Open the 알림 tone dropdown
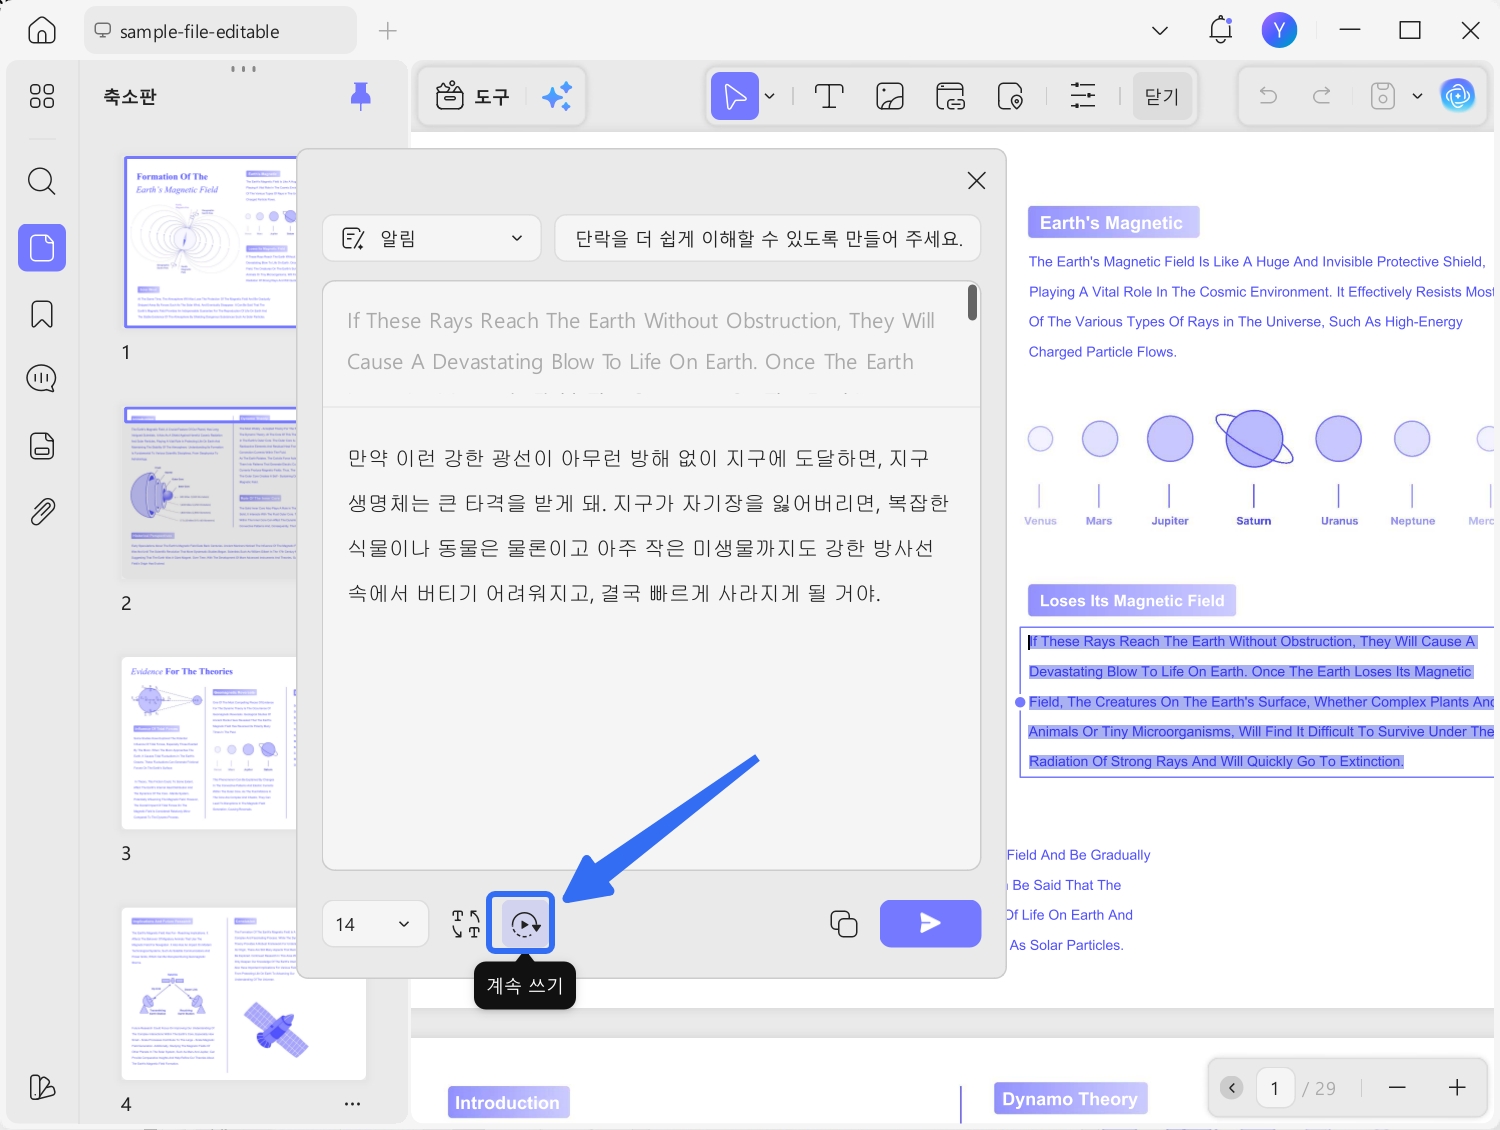The image size is (1500, 1130). pyautogui.click(x=432, y=238)
